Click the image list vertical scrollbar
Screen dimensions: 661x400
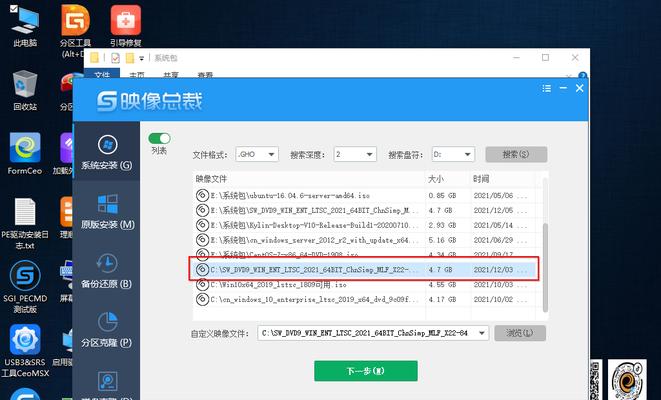(545, 268)
